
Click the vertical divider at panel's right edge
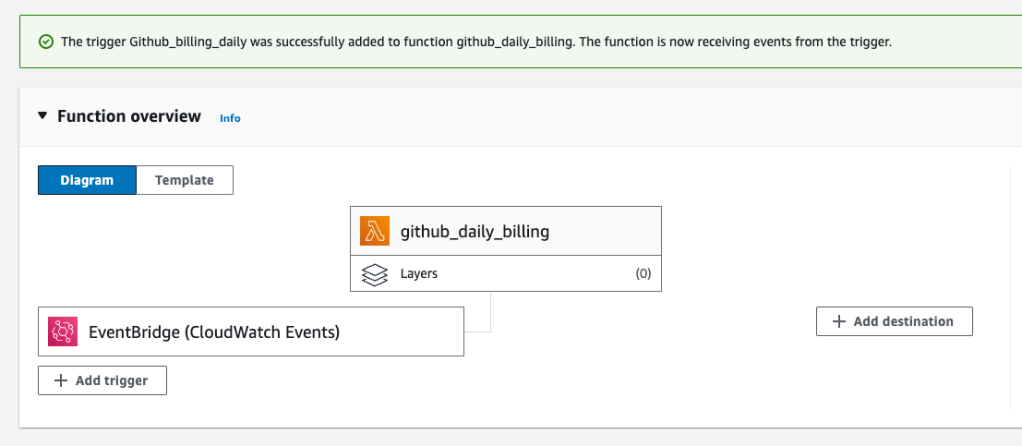click(1011, 290)
